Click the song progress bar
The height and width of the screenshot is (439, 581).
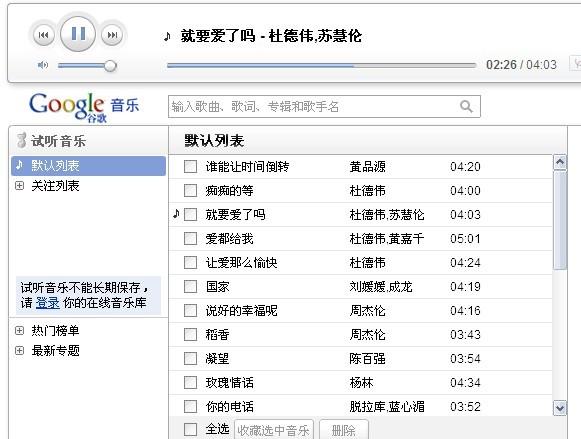point(321,66)
